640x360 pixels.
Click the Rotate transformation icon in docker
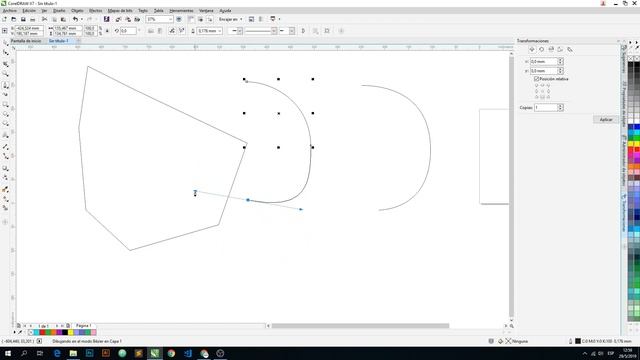541,49
